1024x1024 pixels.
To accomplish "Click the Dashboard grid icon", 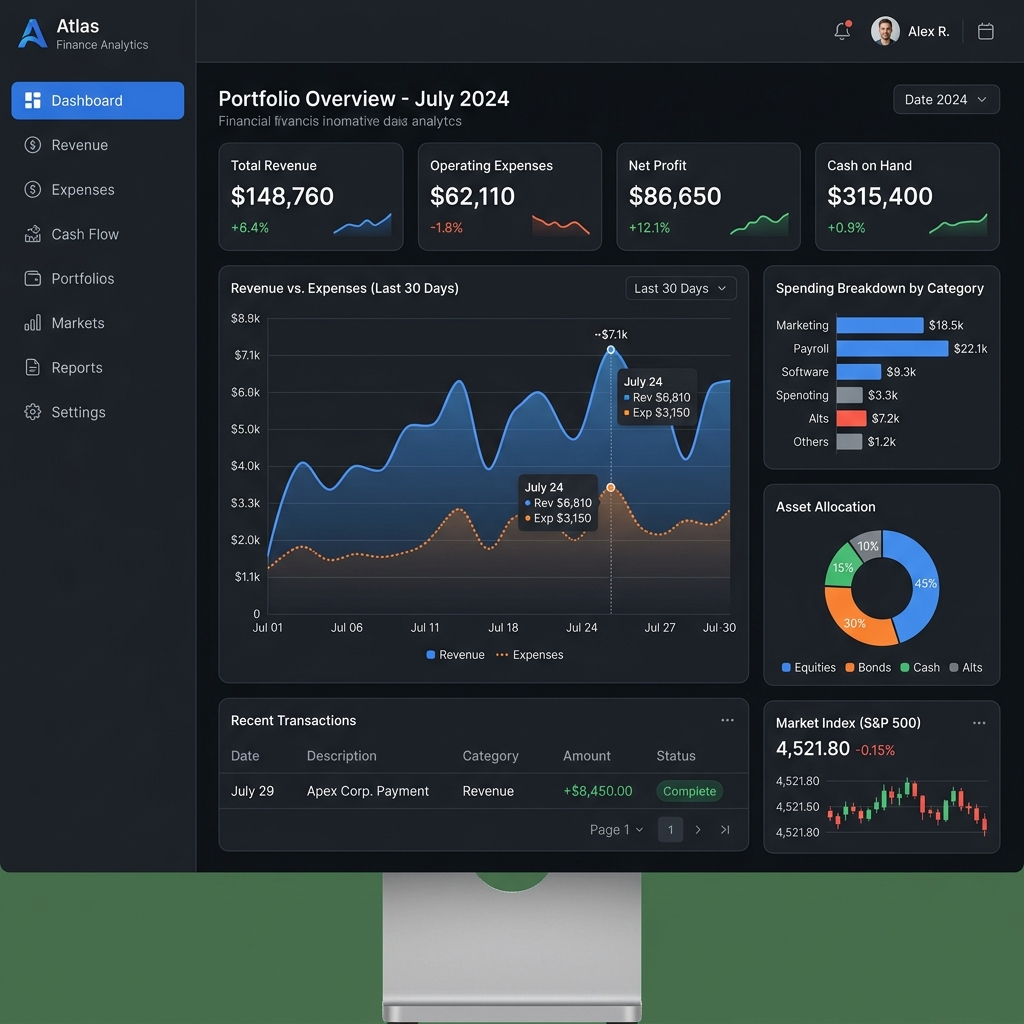I will coord(33,100).
